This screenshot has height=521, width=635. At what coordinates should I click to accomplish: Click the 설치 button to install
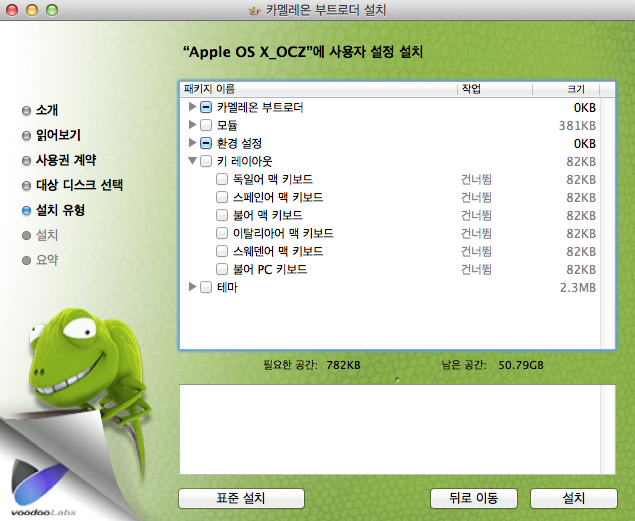click(x=574, y=498)
